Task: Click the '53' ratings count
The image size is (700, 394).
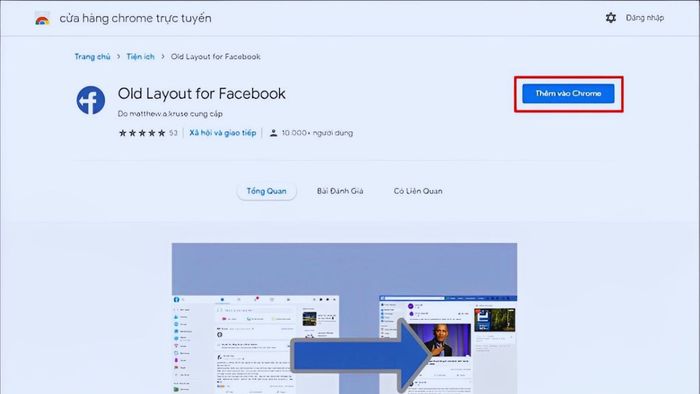Action: tap(173, 133)
